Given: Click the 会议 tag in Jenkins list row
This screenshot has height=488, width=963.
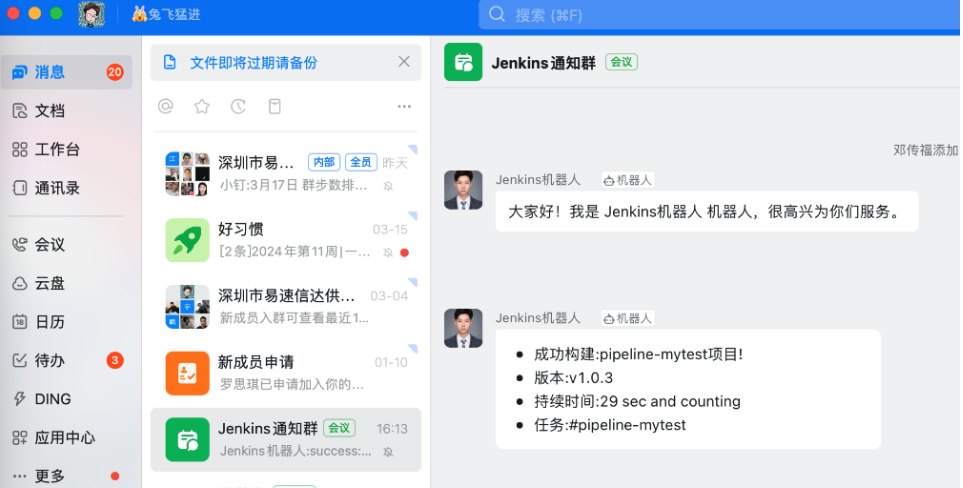Looking at the screenshot, I should tap(339, 428).
